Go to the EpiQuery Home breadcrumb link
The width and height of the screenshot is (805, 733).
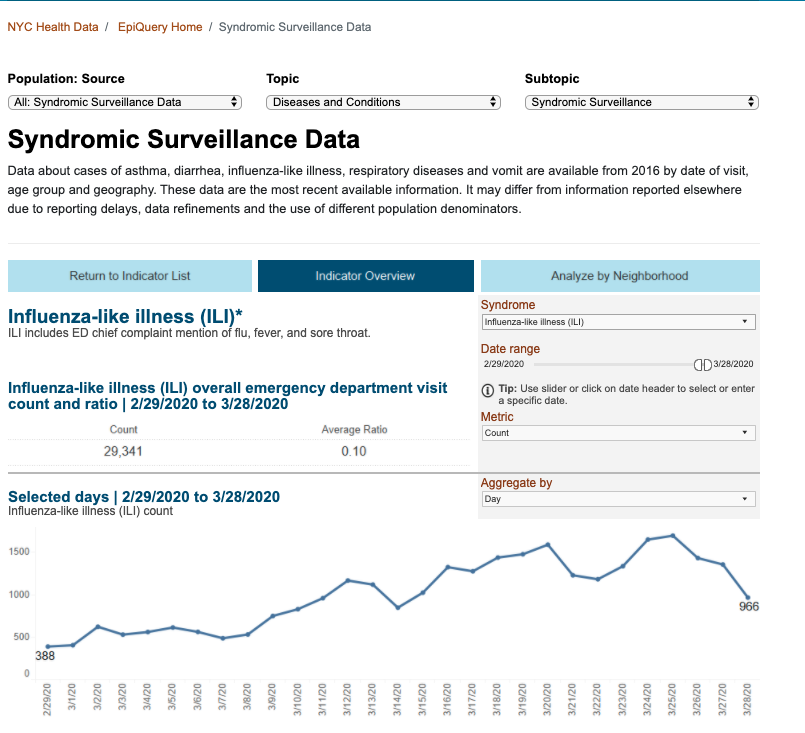(160, 27)
